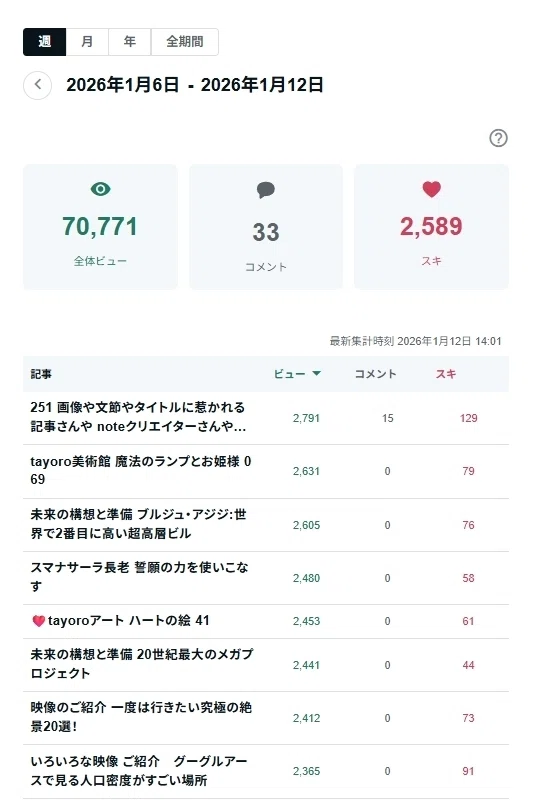Image resolution: width=534 pixels, height=802 pixels.
Task: Switch to the 月 monthly tab
Action: pyautogui.click(x=87, y=41)
